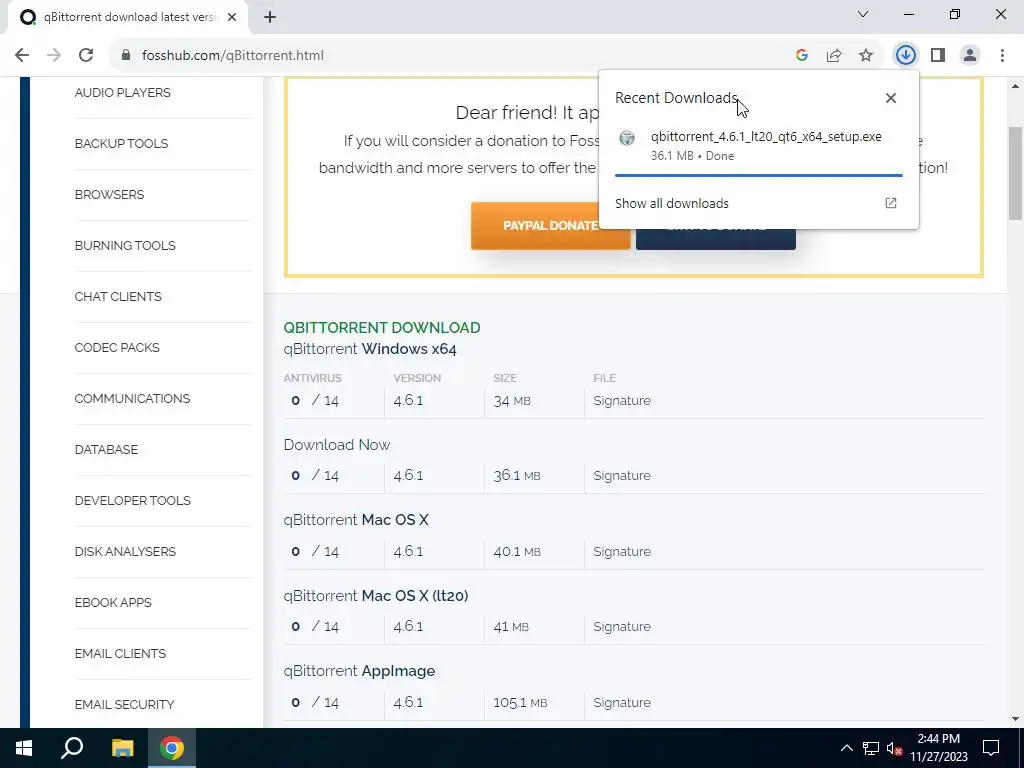
Task: Focus the address bar URL
Action: [232, 56]
